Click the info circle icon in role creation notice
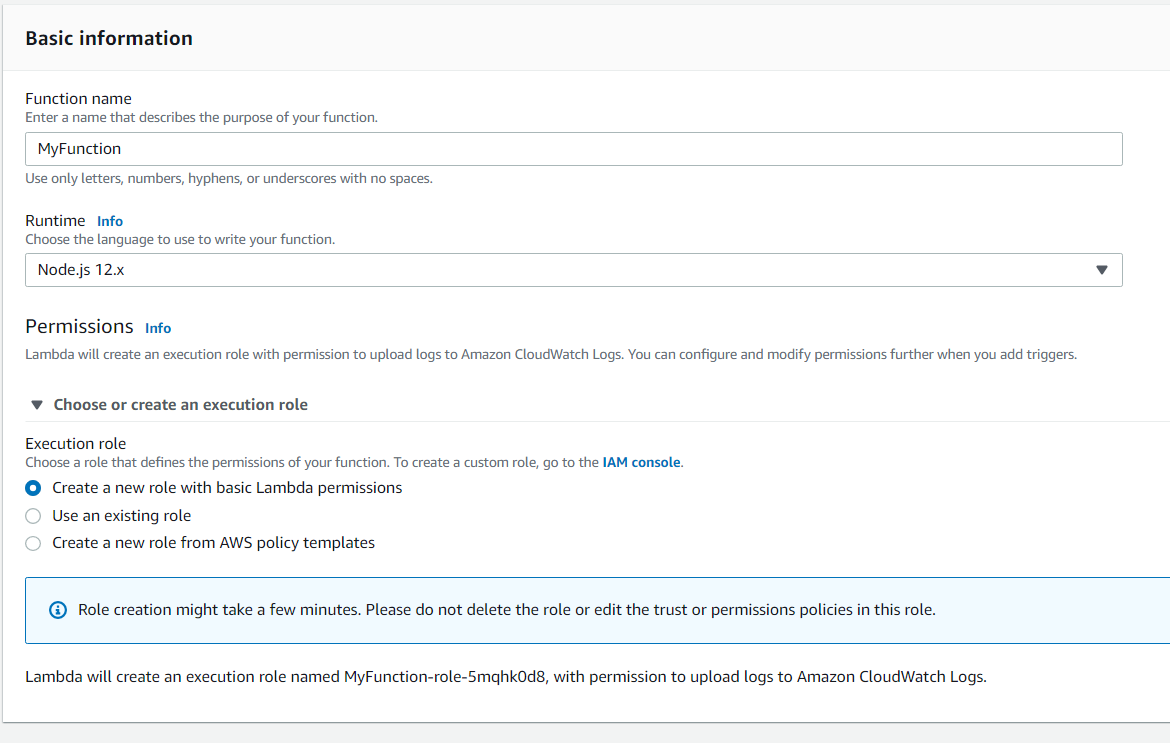 tap(58, 610)
